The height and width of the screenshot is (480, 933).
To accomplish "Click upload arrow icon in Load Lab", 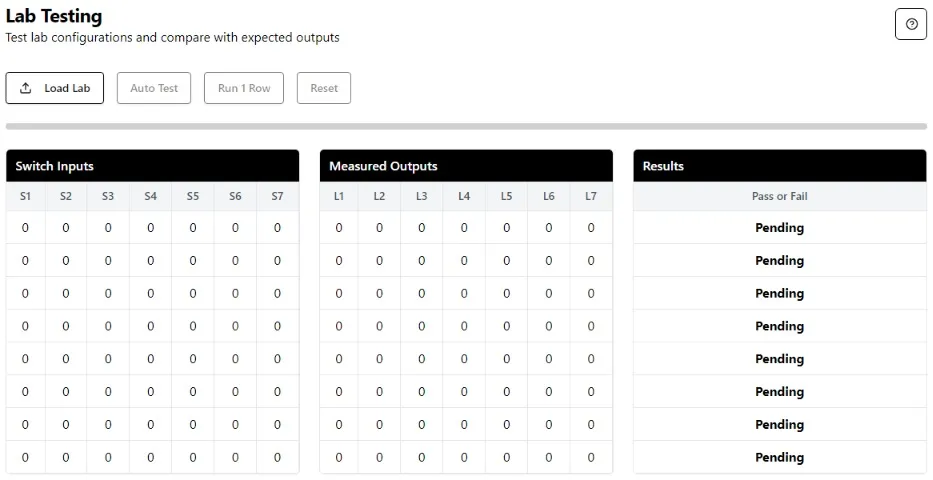I will point(26,88).
